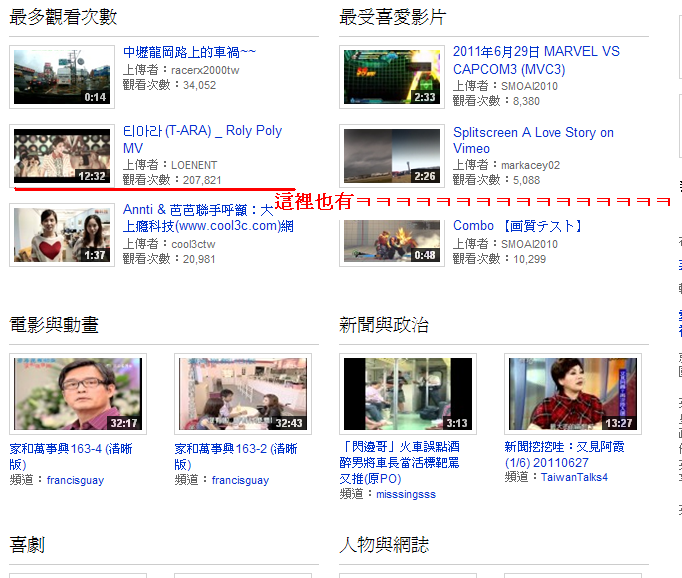Select view count 10,299

tap(529, 259)
